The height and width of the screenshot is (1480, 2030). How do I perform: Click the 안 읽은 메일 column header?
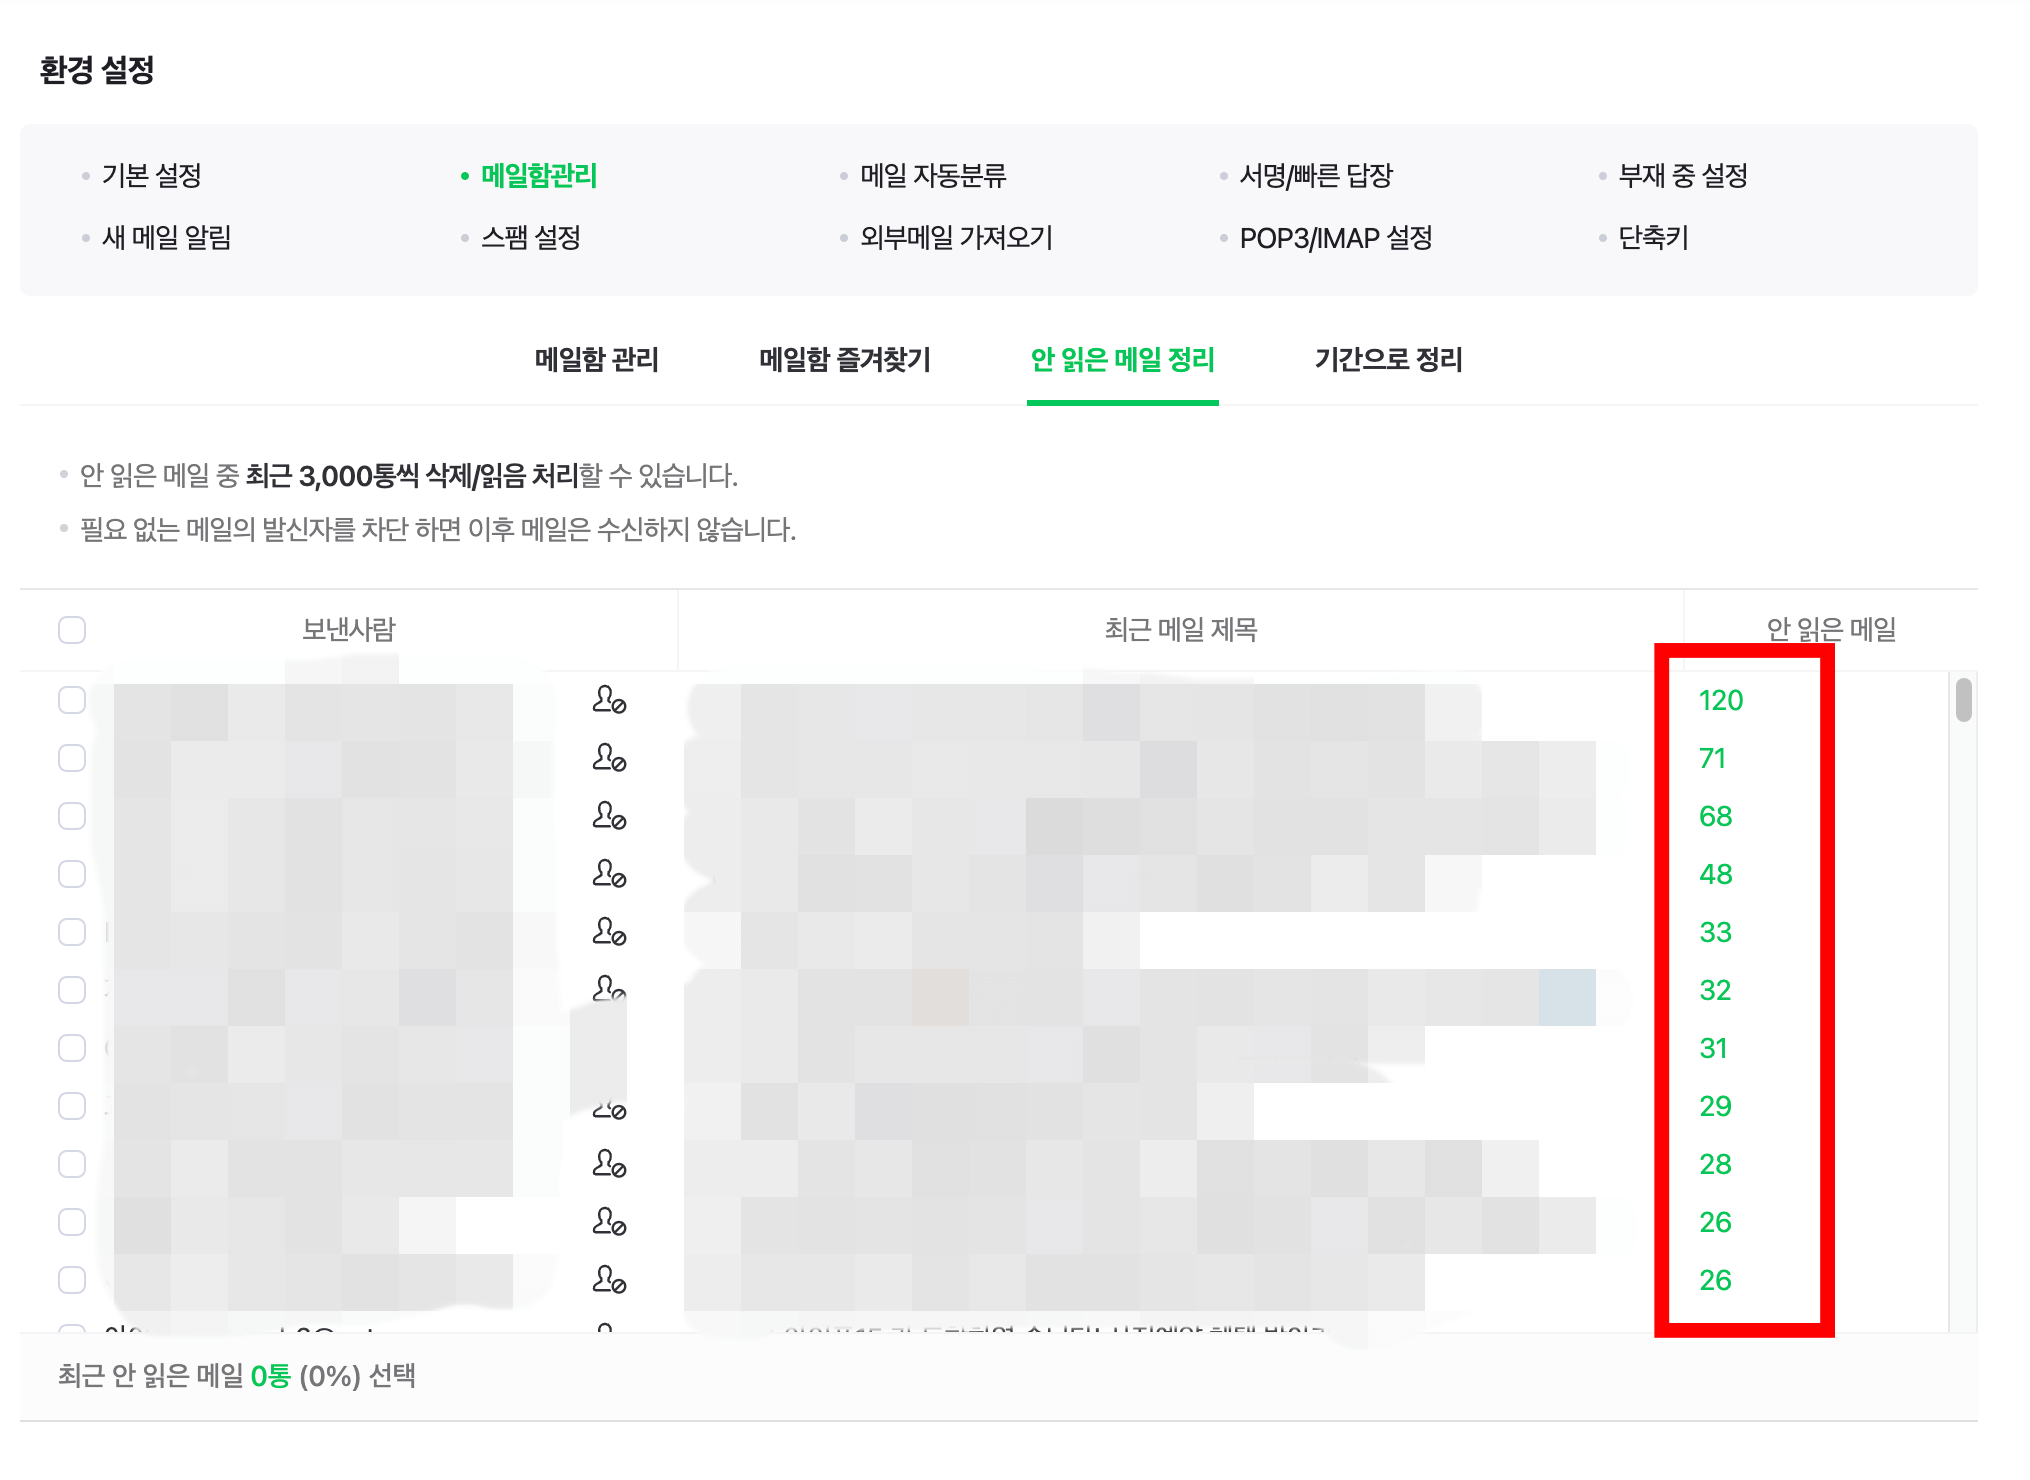[x=1831, y=630]
